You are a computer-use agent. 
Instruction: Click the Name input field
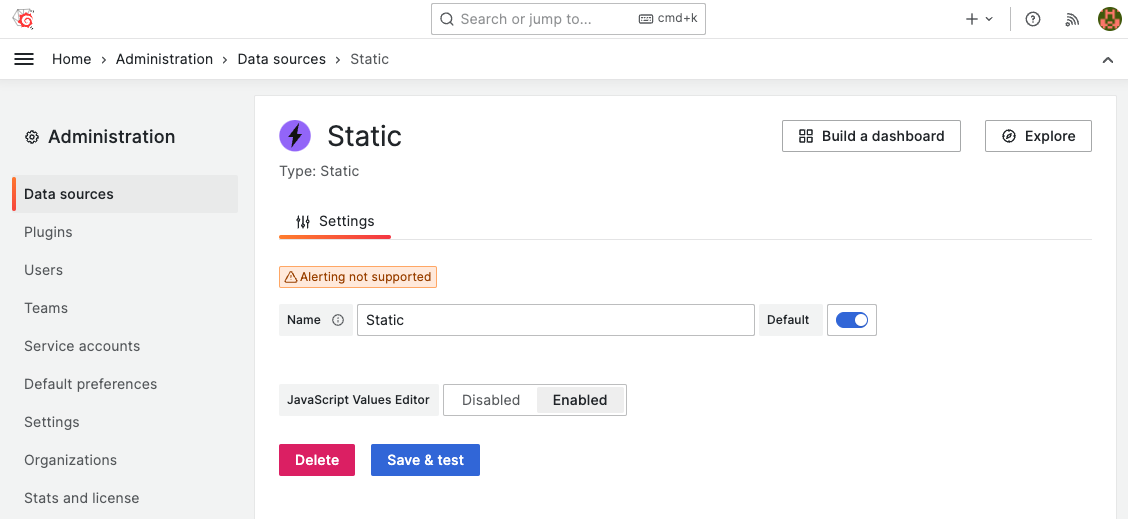click(555, 320)
